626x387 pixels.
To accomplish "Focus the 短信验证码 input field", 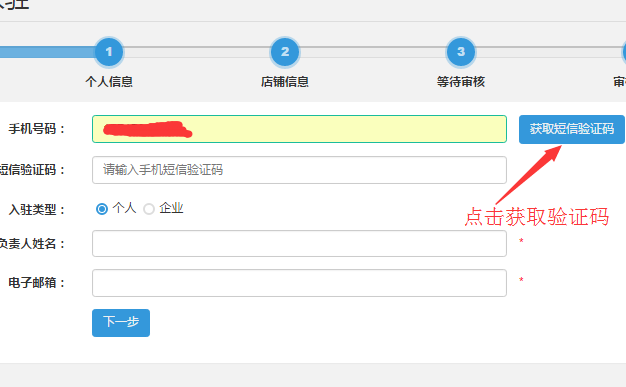I will coord(299,170).
